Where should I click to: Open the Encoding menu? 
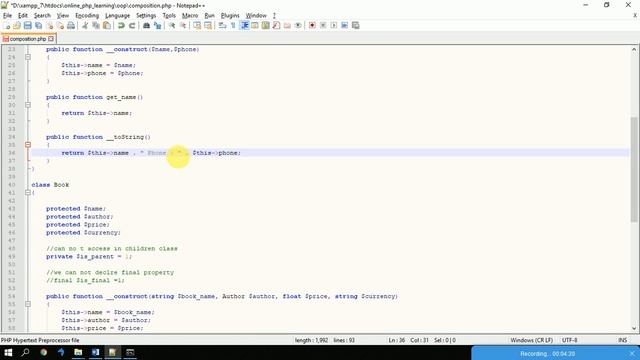[x=87, y=16]
